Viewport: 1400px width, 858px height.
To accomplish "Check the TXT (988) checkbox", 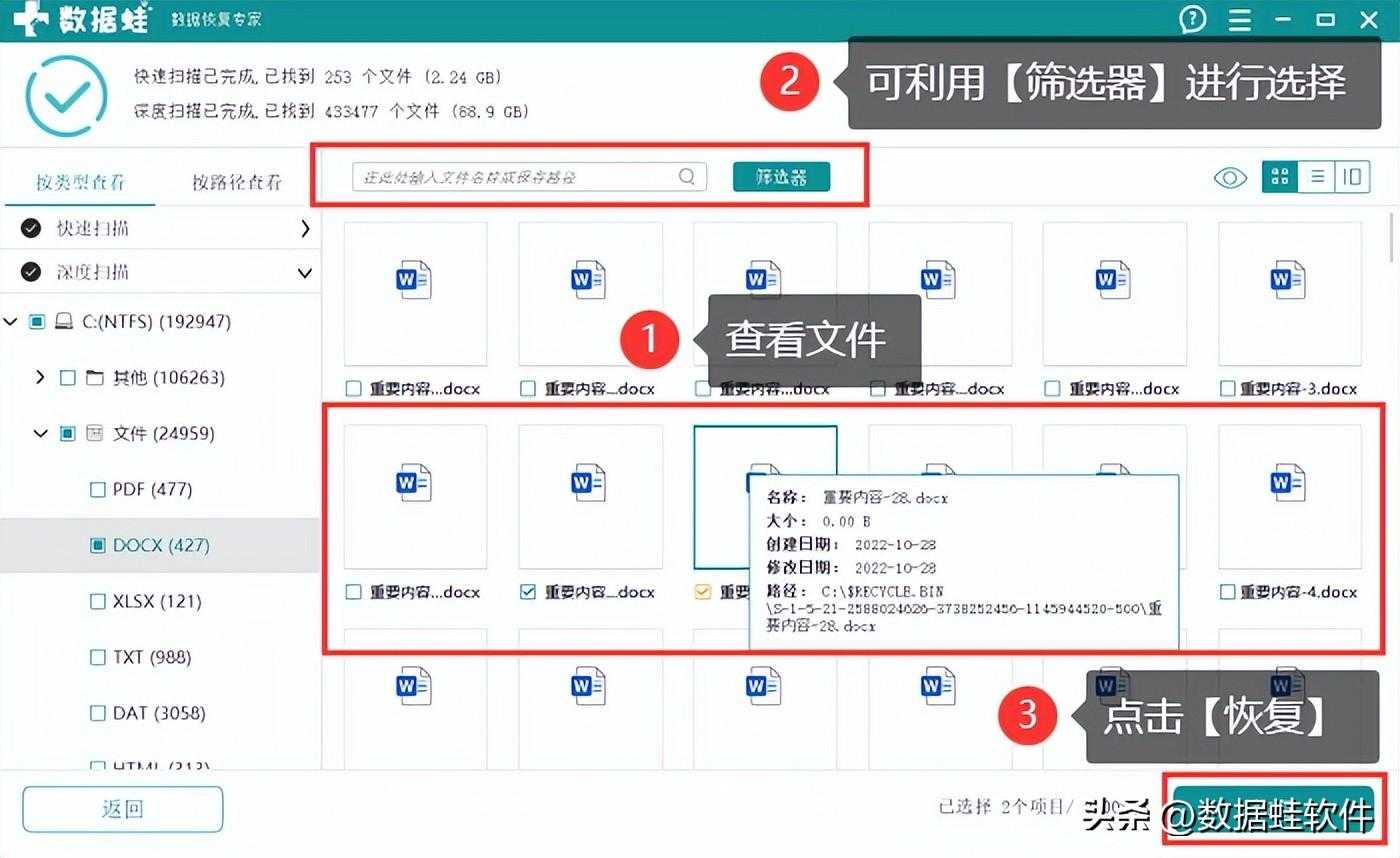I will pyautogui.click(x=97, y=658).
